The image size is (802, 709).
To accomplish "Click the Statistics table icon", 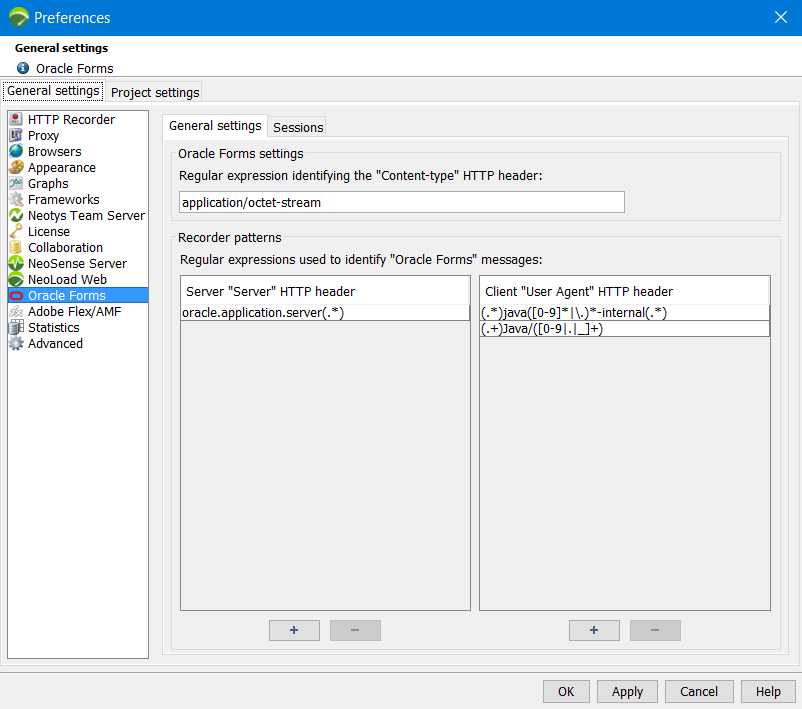I will [x=16, y=327].
